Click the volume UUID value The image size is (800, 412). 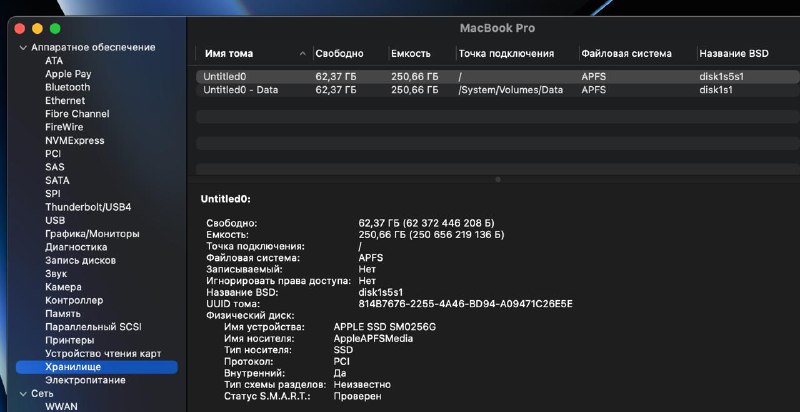(x=465, y=304)
